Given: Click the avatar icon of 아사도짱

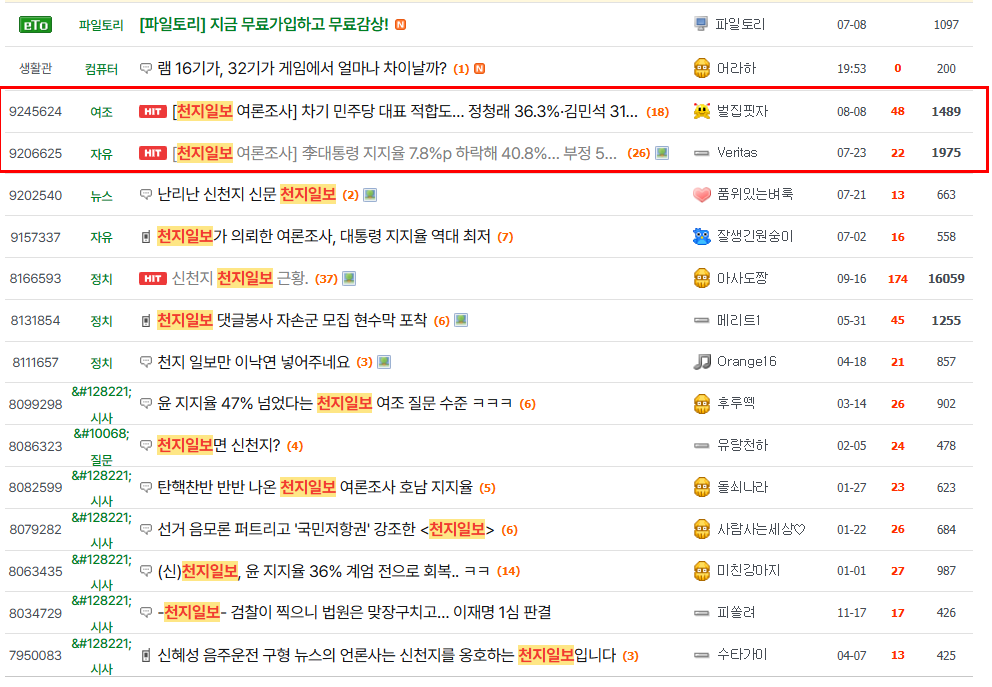Looking at the screenshot, I should (x=702, y=278).
